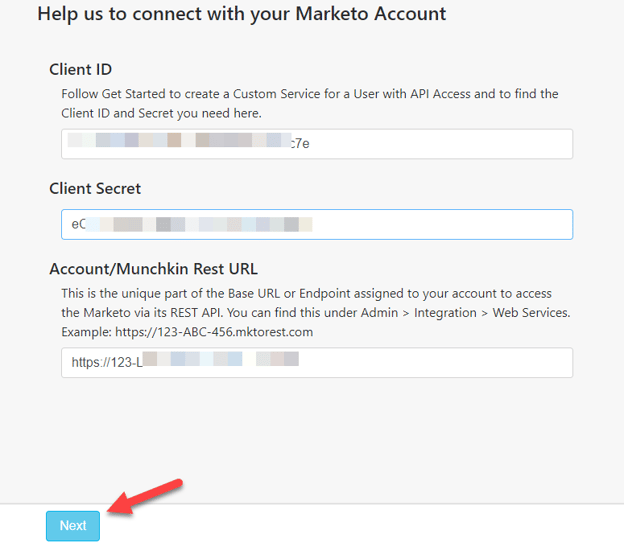Click the blurred portion of the Rest URL
This screenshot has height=547, width=624.
coord(220,359)
